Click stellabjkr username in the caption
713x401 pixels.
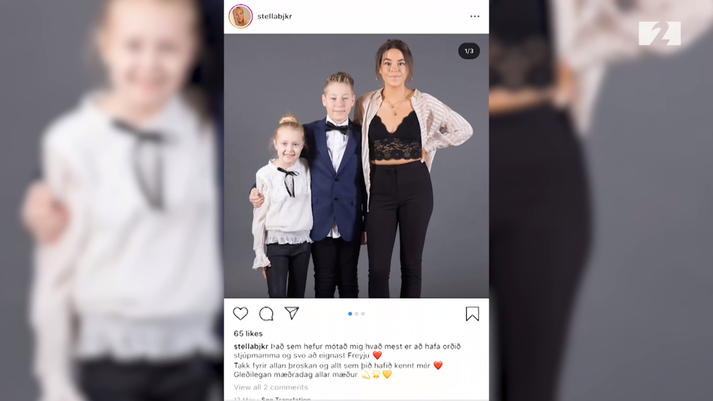(251, 346)
